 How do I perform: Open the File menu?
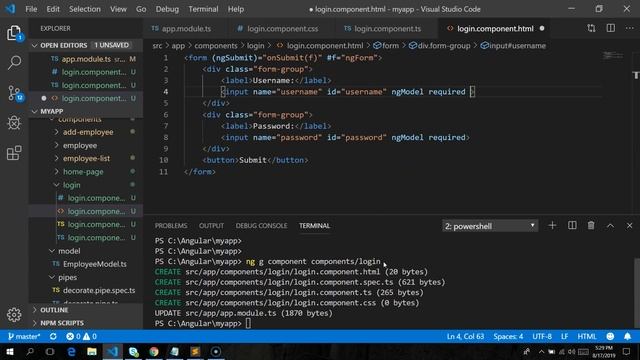tap(31, 9)
